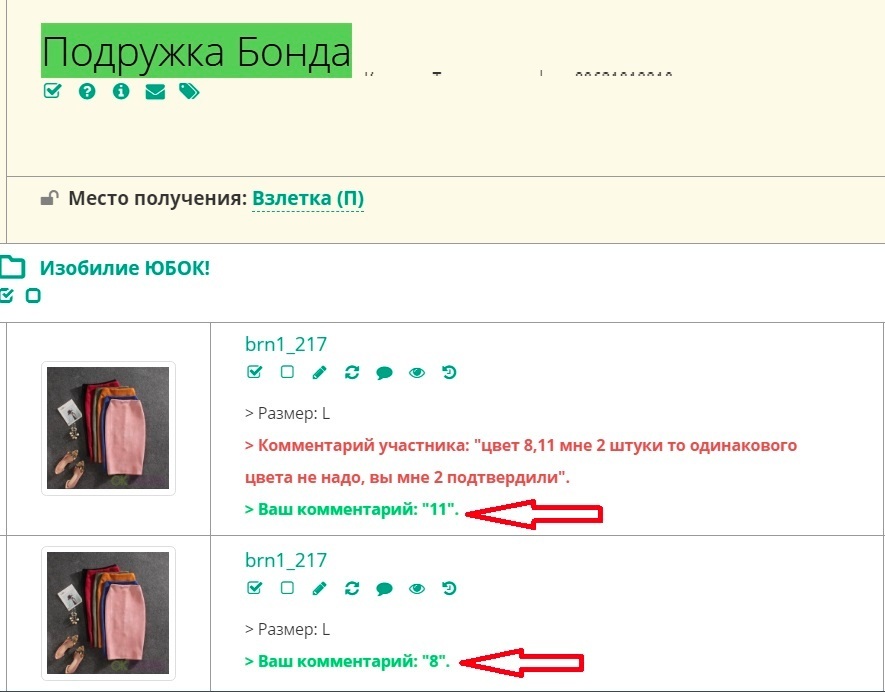Tick the checked-box icon in color 8 row
The image size is (885, 692).
click(x=255, y=588)
